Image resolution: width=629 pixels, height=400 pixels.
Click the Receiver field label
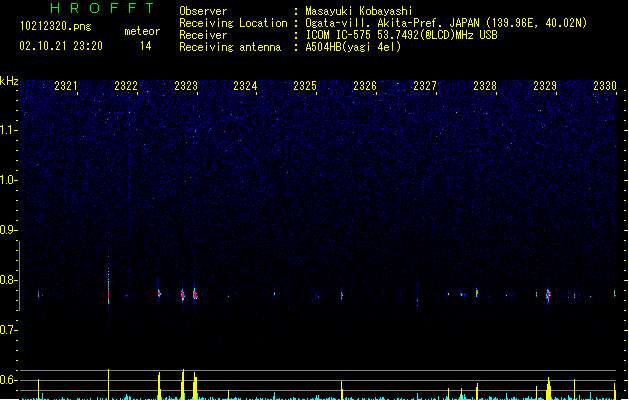(x=203, y=35)
